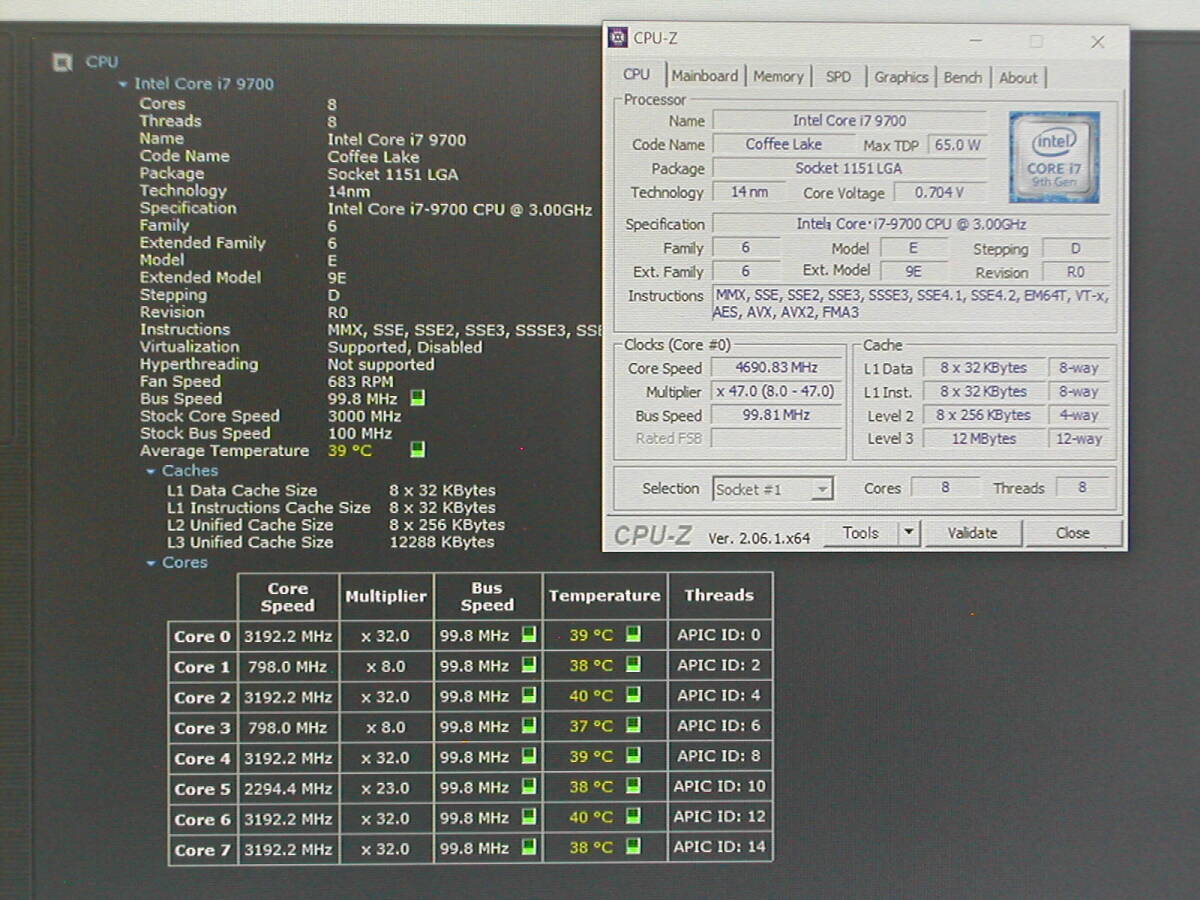Close the CPU-Z window with X
The height and width of the screenshot is (900, 1200).
1097,42
